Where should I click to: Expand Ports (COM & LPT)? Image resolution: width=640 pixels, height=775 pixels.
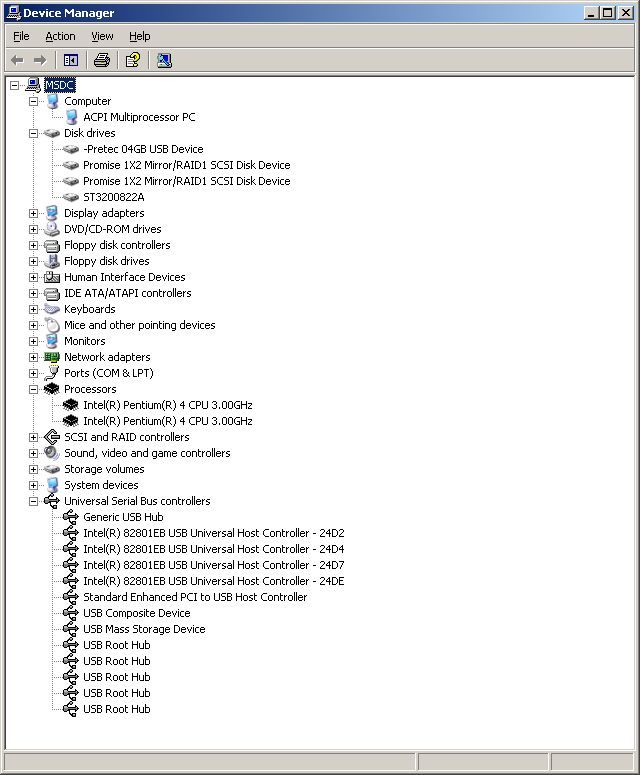(x=33, y=373)
